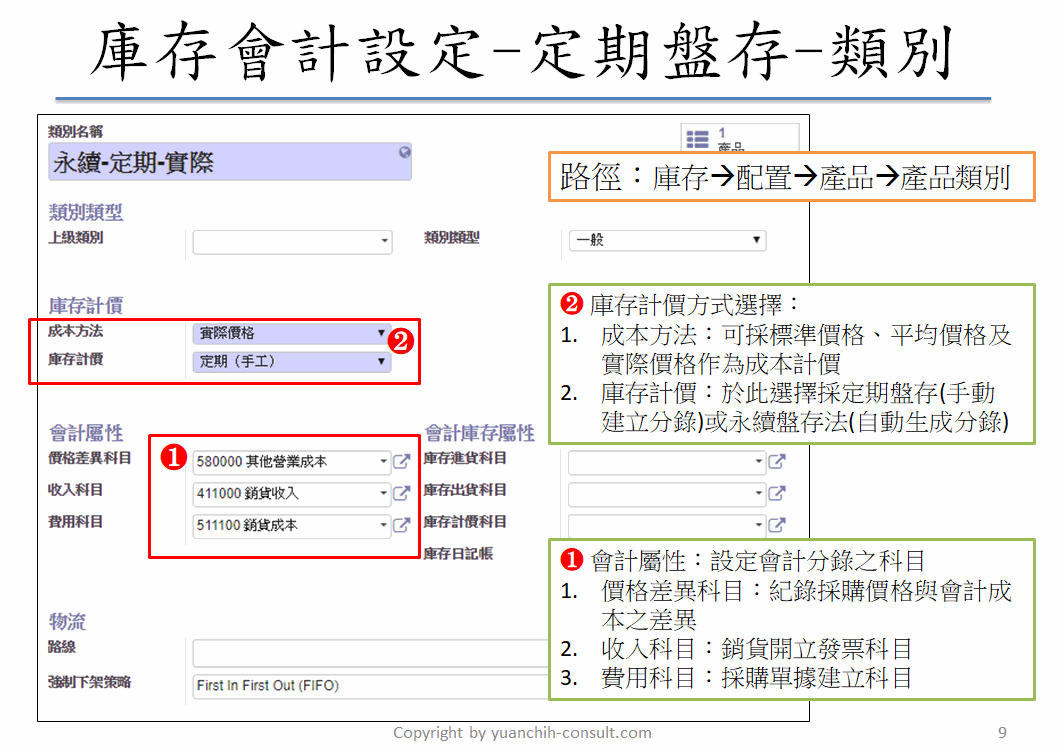Image resolution: width=1062 pixels, height=752 pixels.
Task: Click the 路線 label
Action: [x=62, y=647]
